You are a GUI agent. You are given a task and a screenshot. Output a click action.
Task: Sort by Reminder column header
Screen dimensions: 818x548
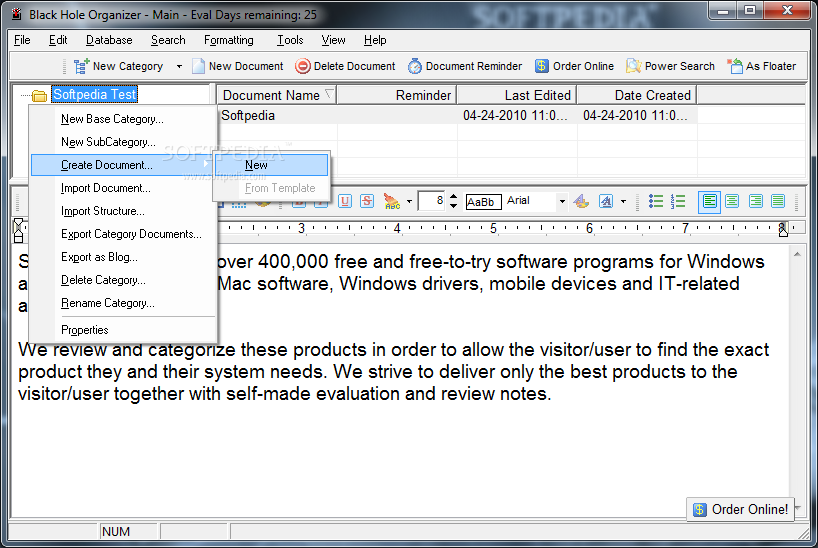point(396,95)
